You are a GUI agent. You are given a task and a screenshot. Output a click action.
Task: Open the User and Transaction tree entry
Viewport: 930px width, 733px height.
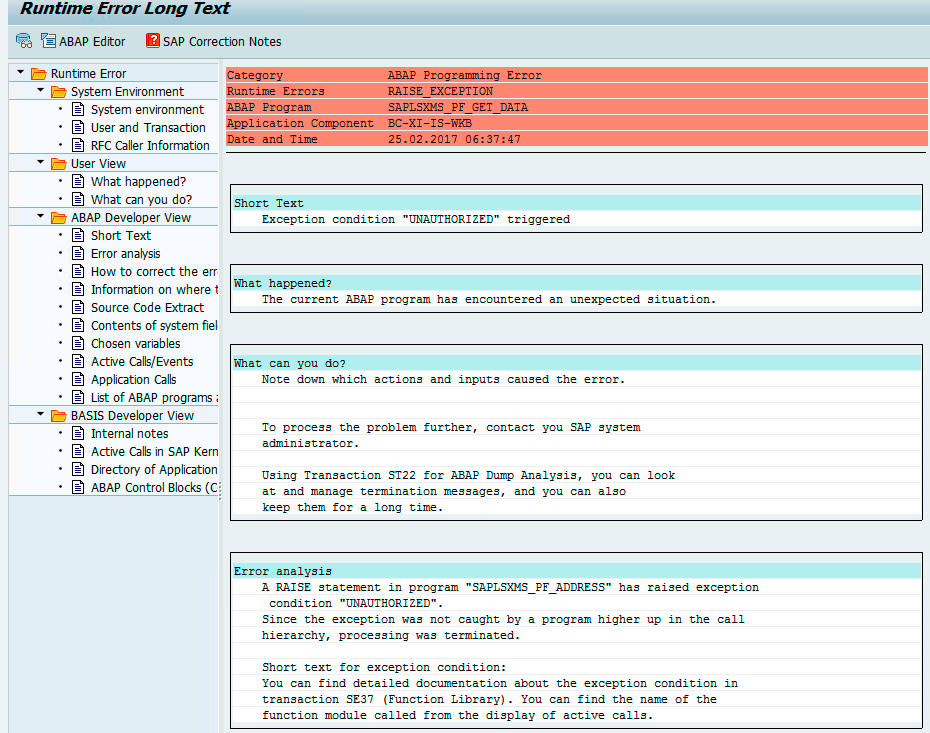[x=148, y=128]
